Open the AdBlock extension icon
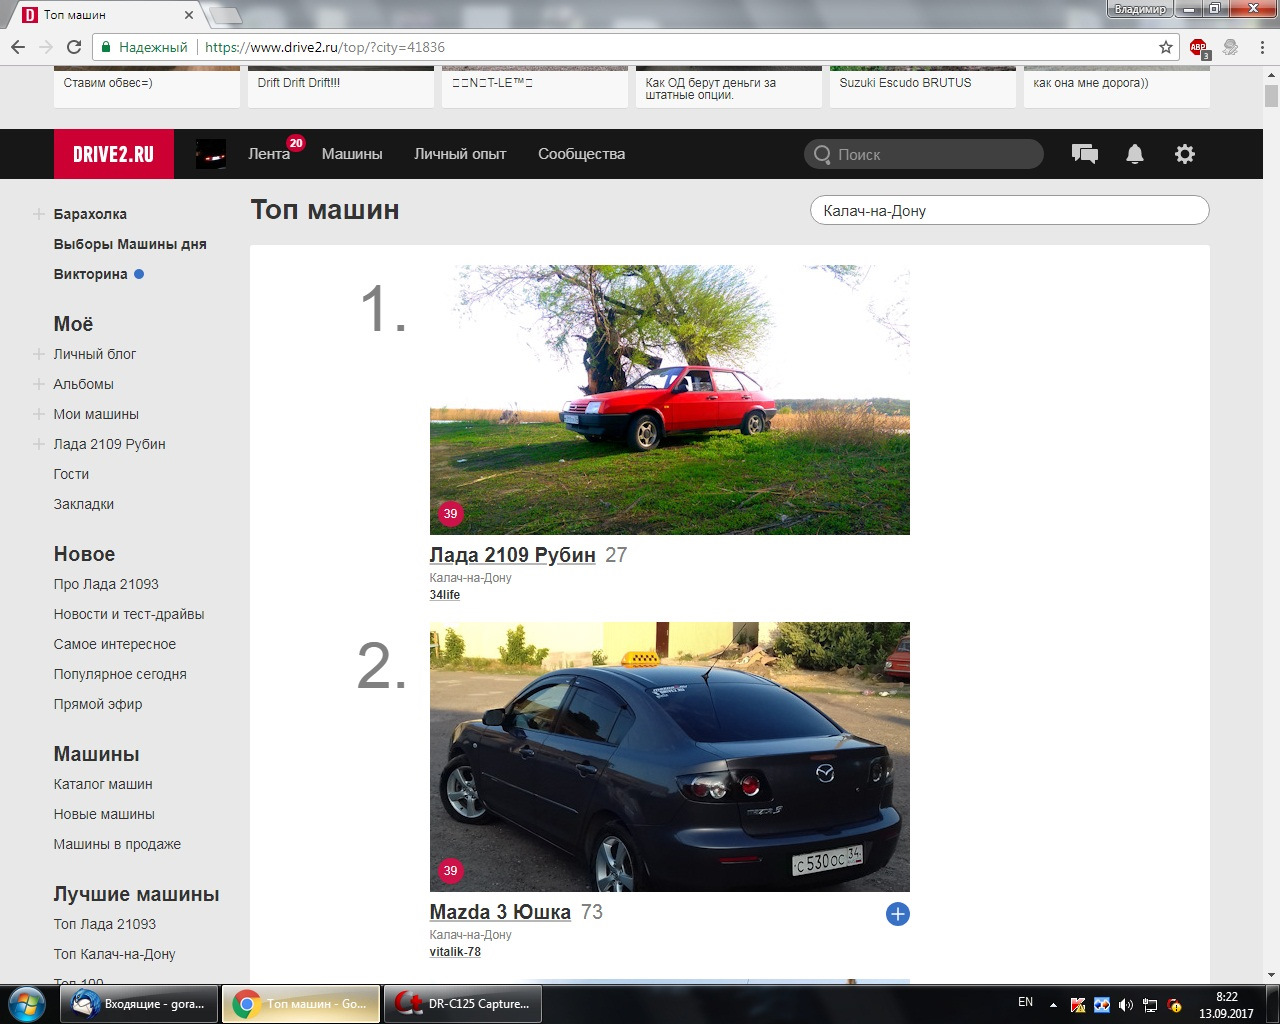This screenshot has height=1024, width=1280. pyautogui.click(x=1199, y=47)
